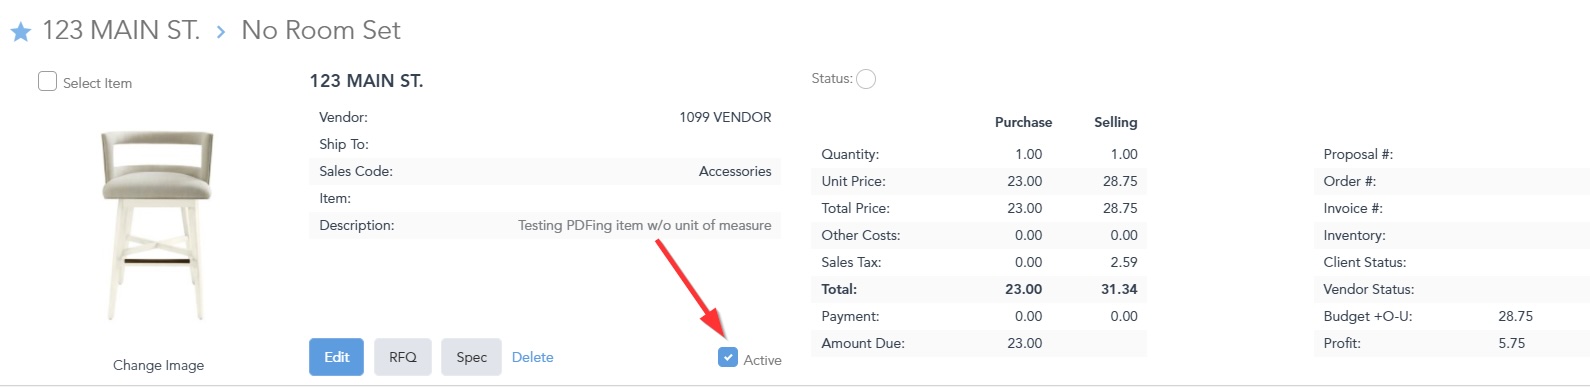Click the Change Image link

point(158,365)
